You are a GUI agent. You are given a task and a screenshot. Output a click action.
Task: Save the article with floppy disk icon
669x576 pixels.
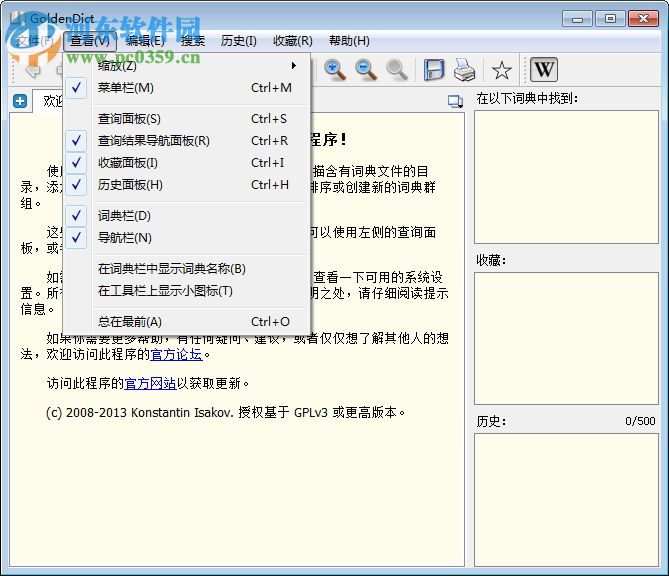coord(433,70)
